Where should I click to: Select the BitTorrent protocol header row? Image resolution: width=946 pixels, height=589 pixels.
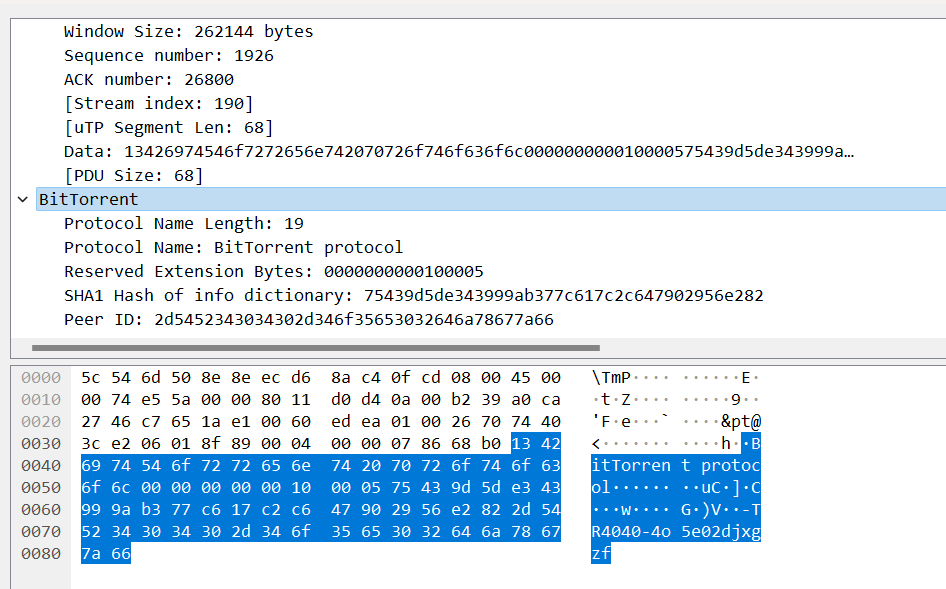coord(491,199)
